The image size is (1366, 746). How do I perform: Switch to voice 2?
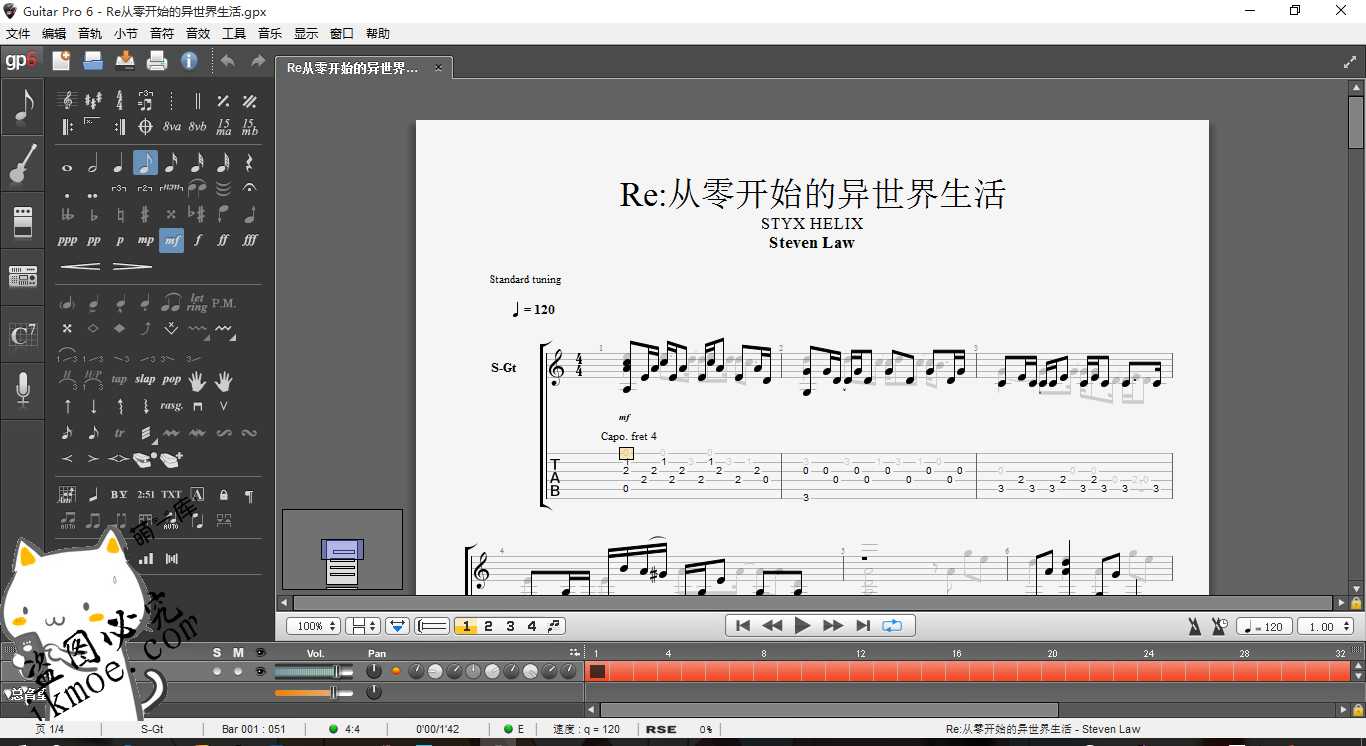click(x=488, y=626)
